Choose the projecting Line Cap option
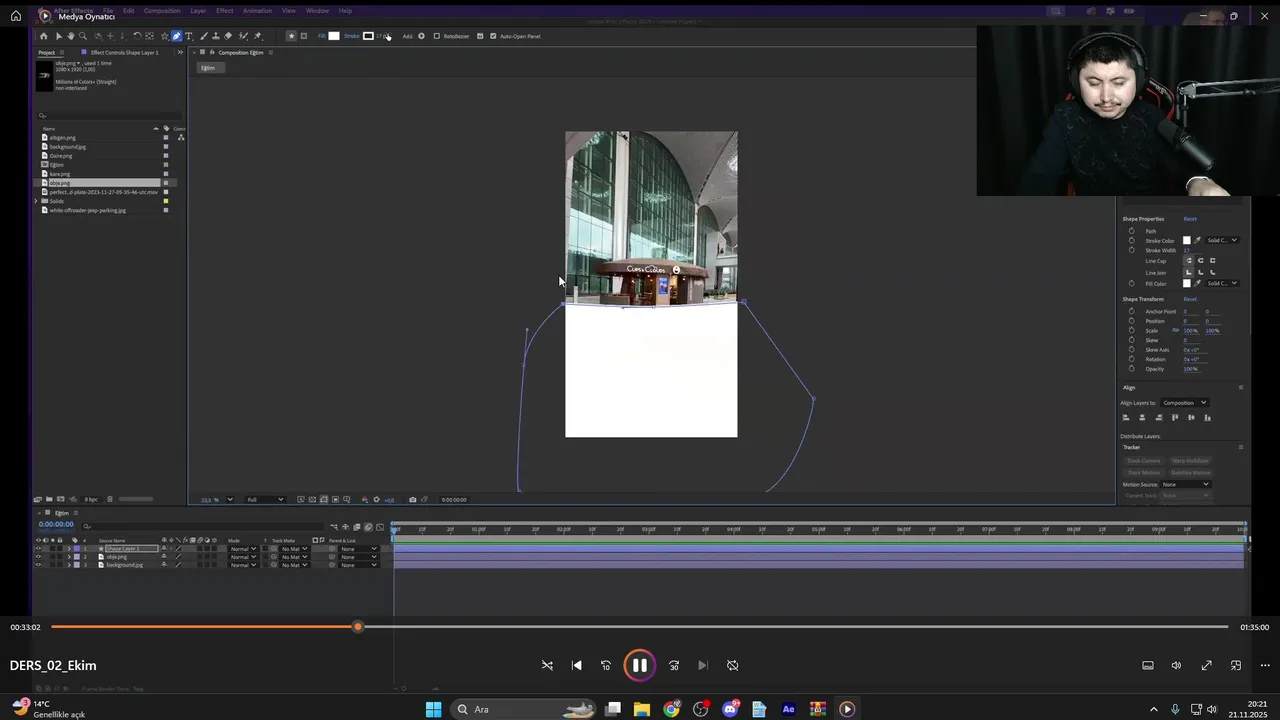Image resolution: width=1280 pixels, height=720 pixels. 1212,260
